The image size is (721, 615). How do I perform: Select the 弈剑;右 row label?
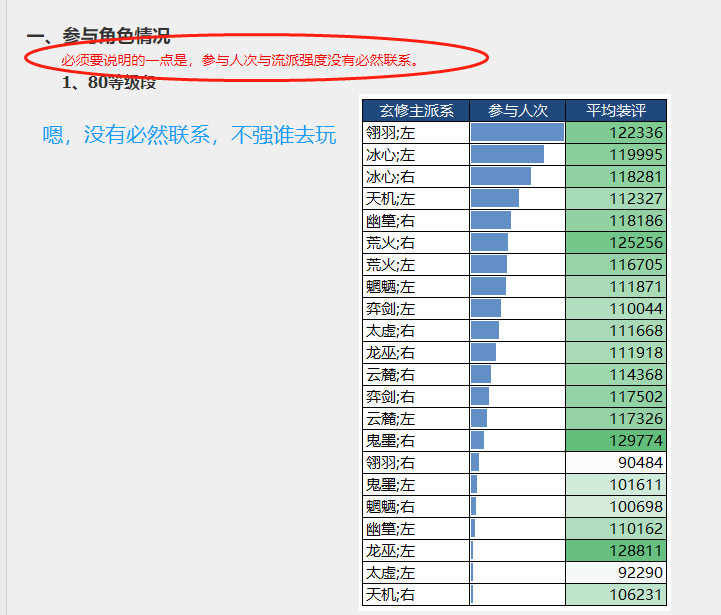click(390, 397)
